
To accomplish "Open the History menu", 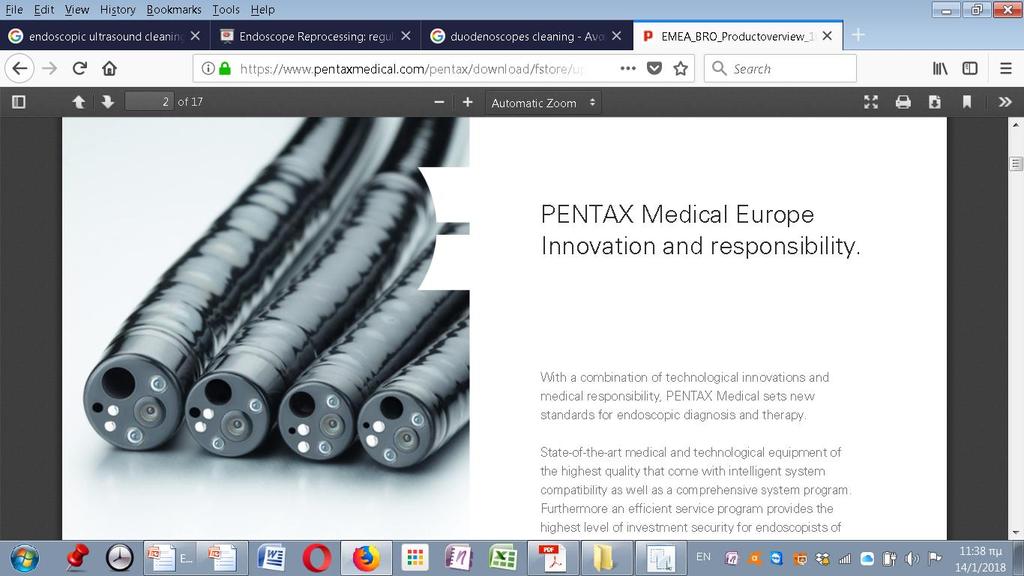I will pos(118,9).
